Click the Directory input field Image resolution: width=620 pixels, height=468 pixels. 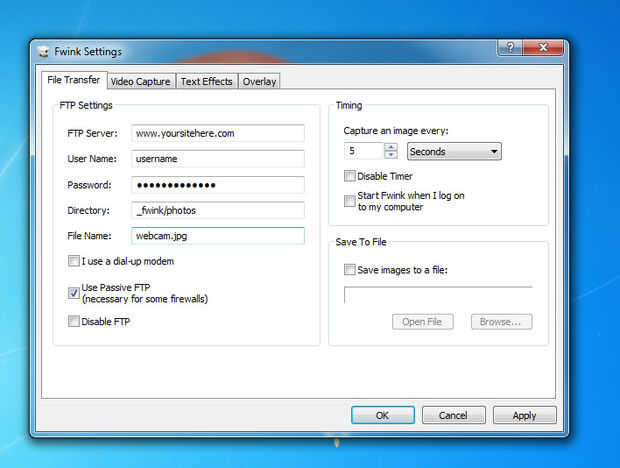[218, 210]
